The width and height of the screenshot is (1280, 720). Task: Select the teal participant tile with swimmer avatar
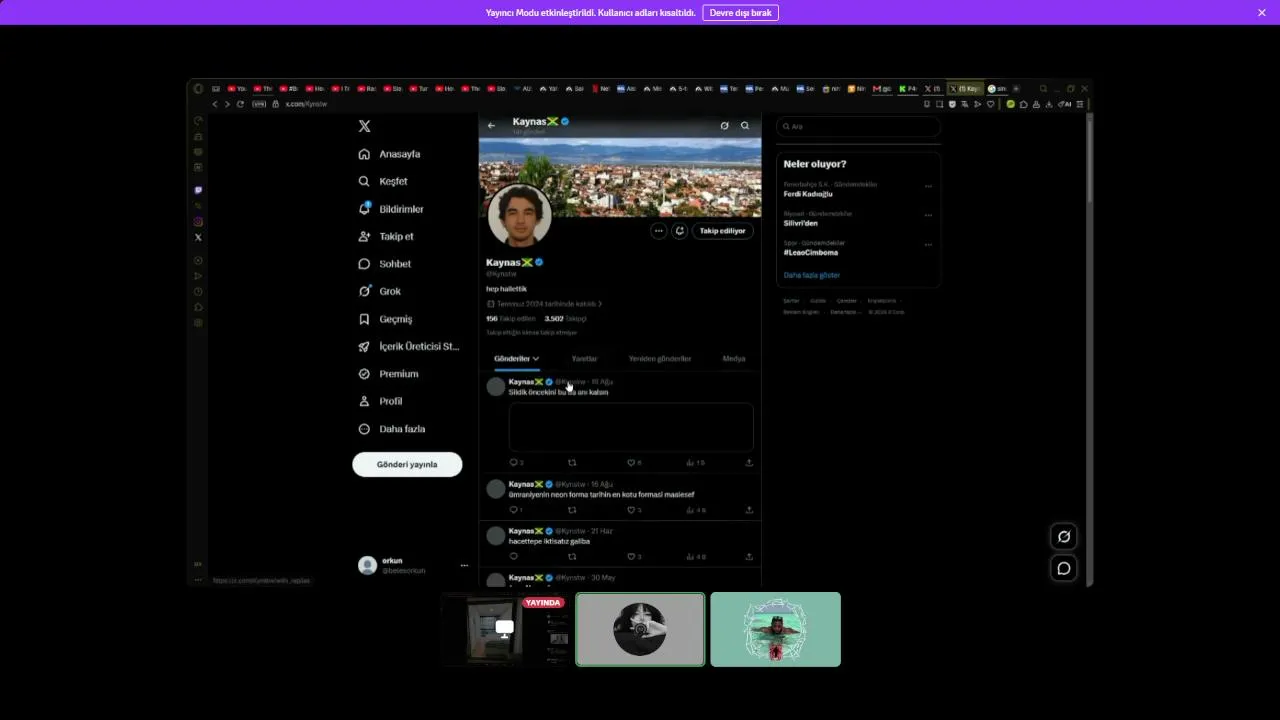click(776, 629)
